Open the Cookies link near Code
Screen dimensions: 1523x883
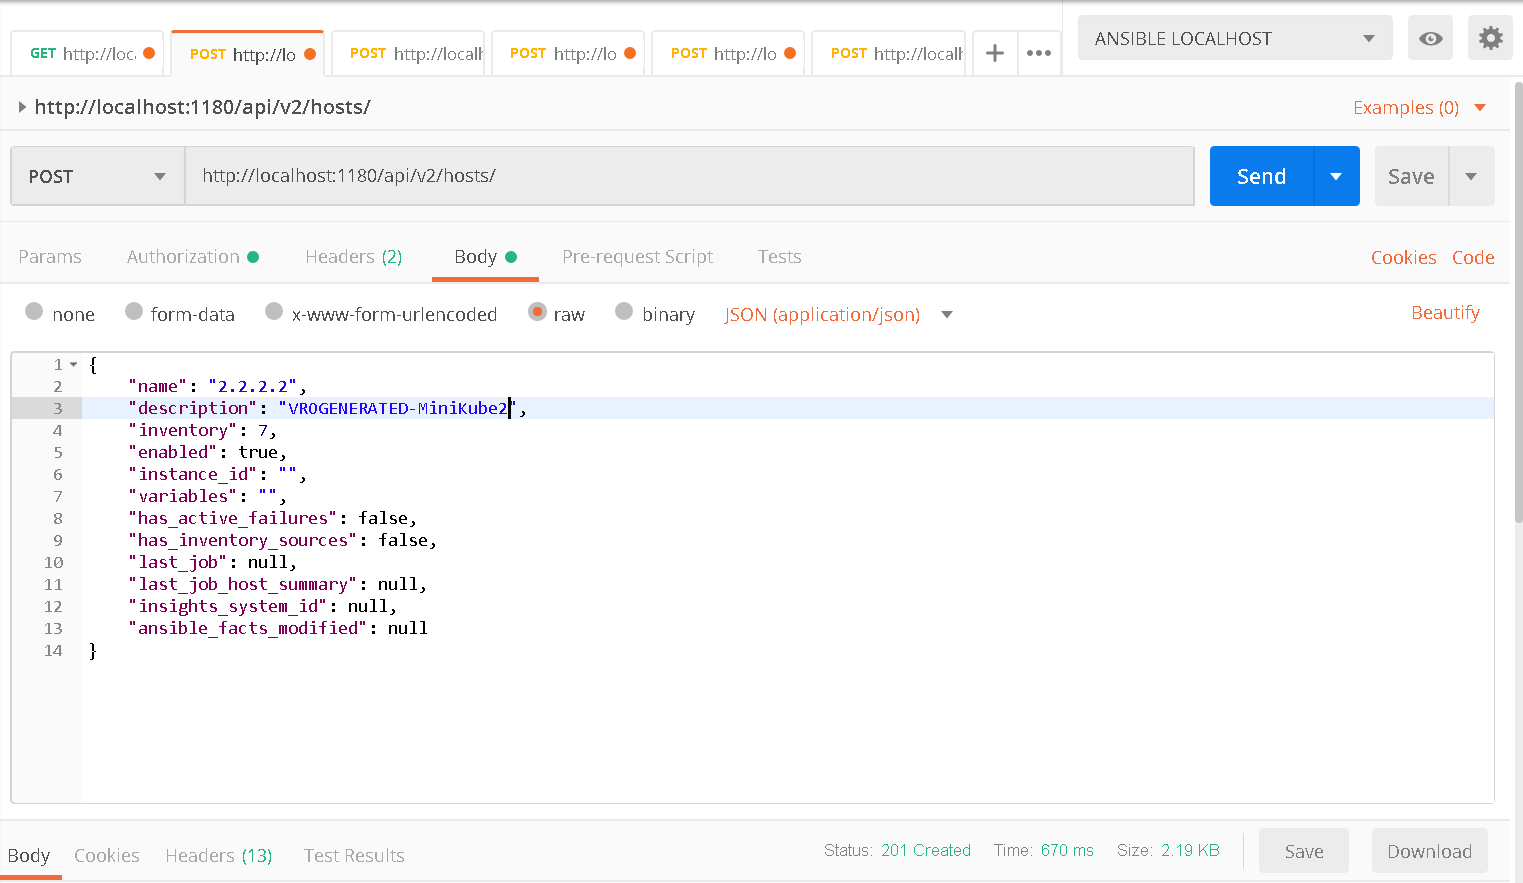(1403, 257)
